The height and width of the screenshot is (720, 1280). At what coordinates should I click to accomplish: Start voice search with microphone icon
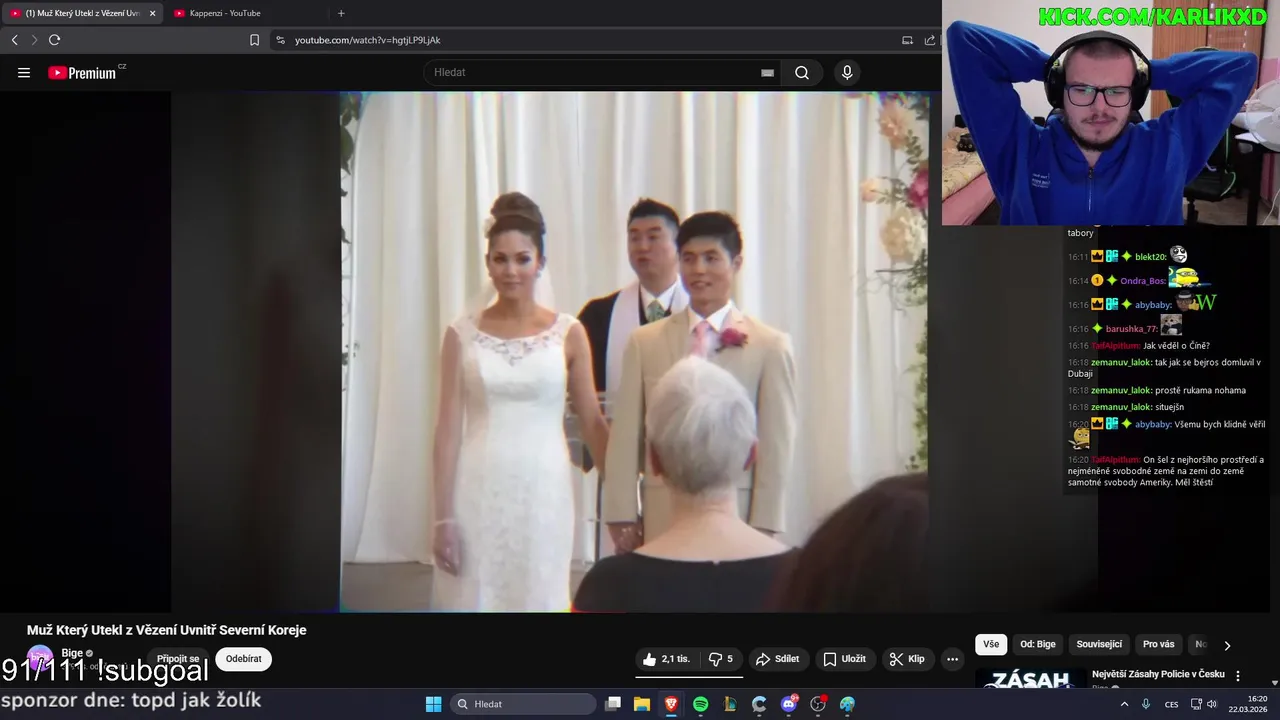pyautogui.click(x=847, y=73)
